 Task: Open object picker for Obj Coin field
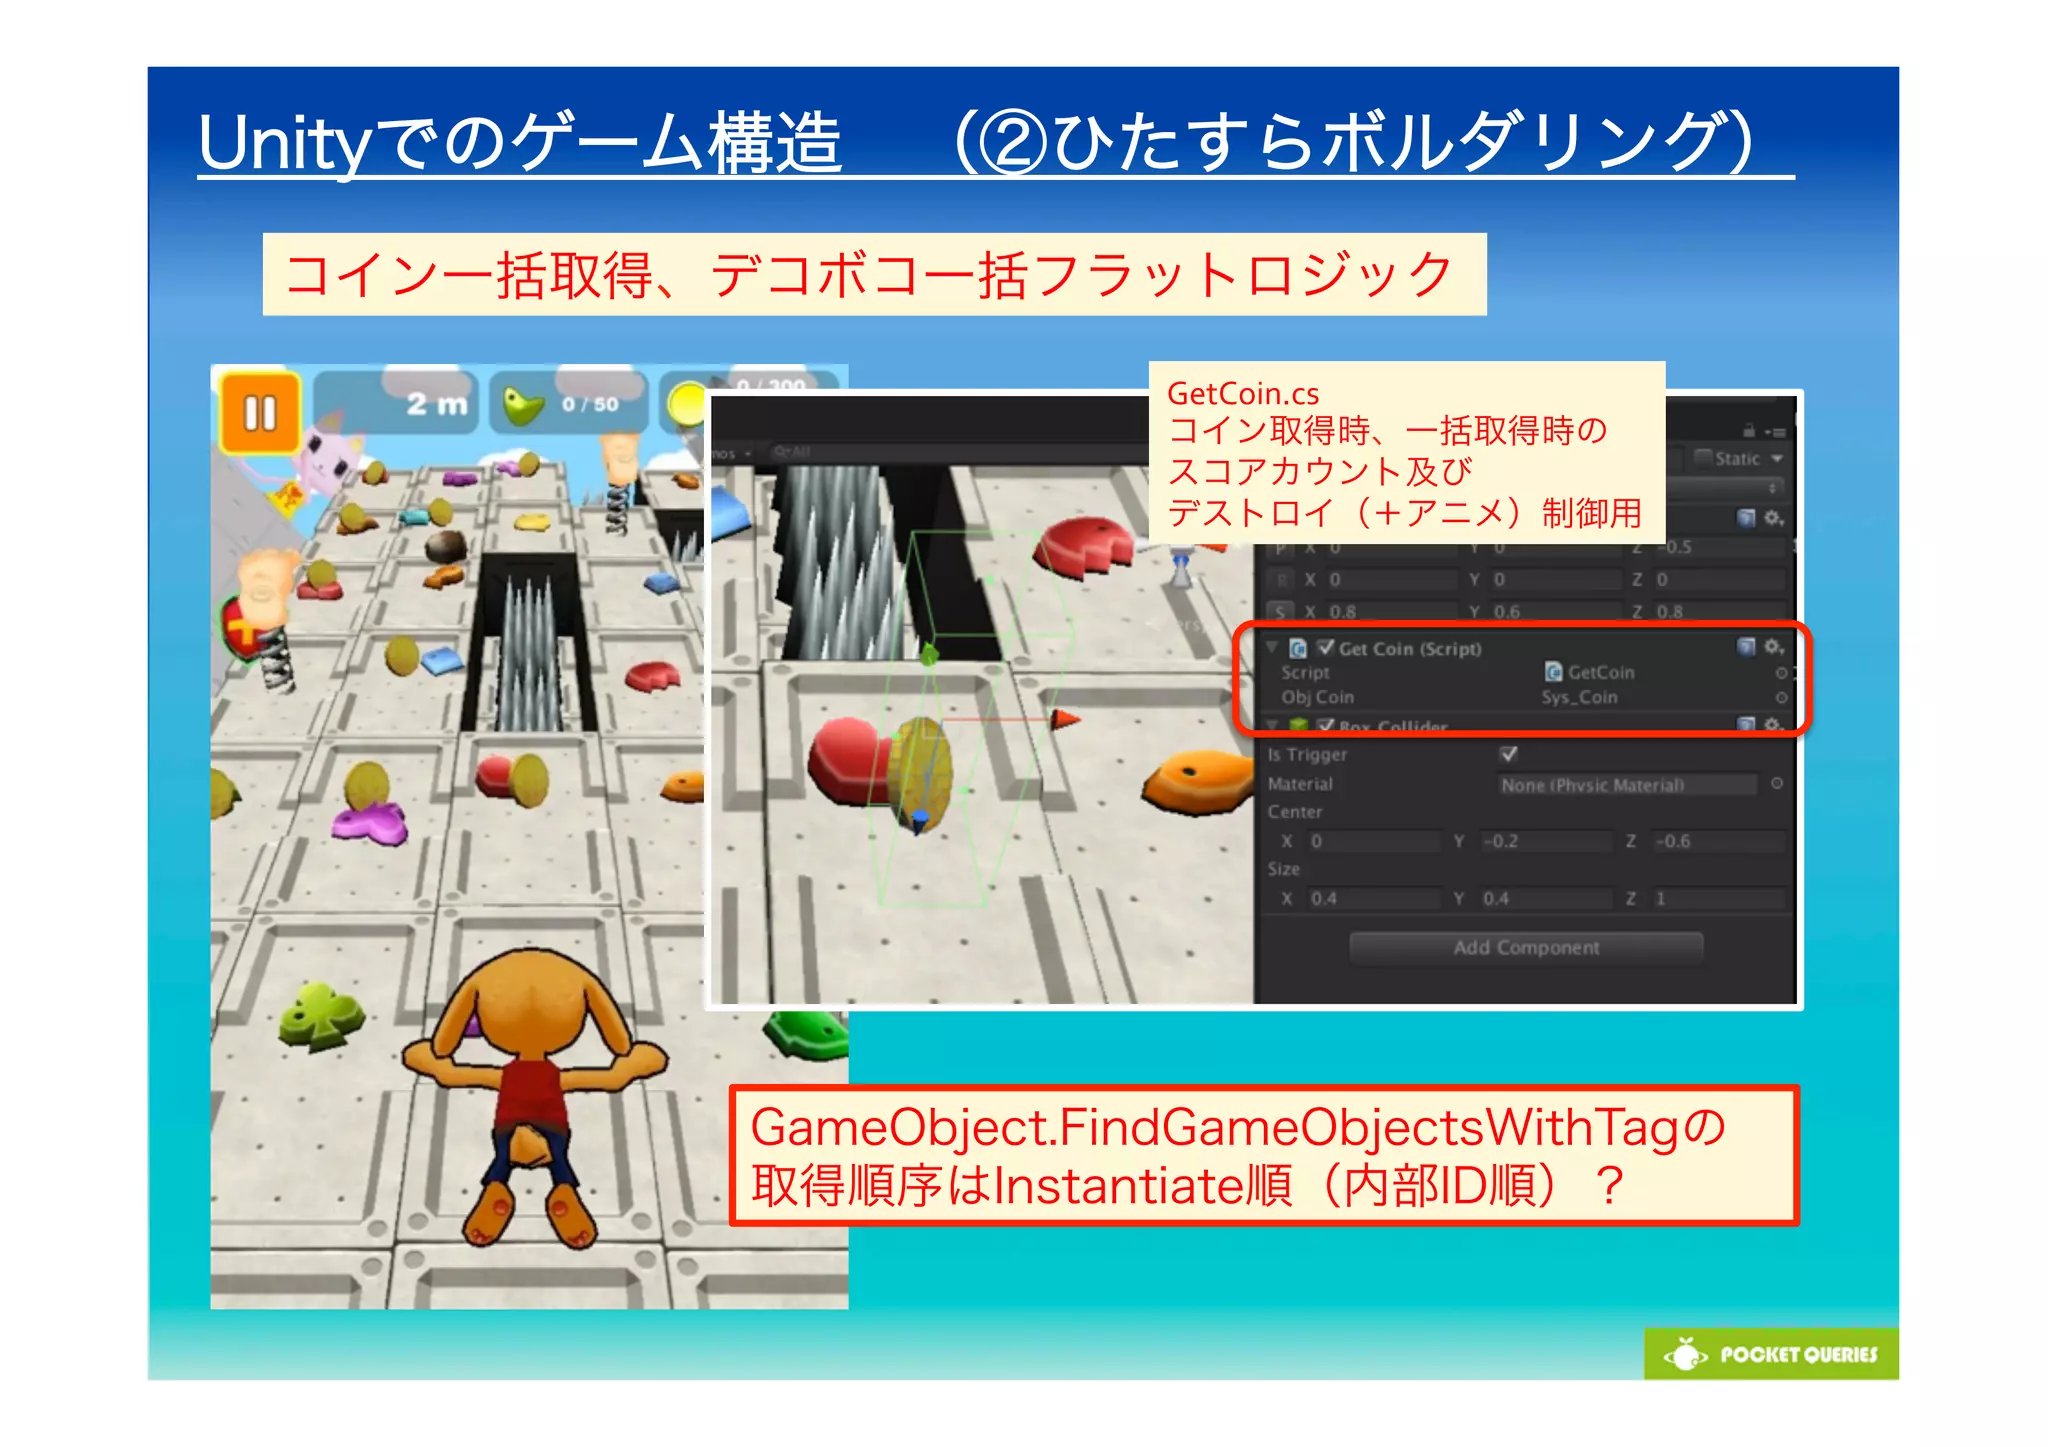(1781, 697)
